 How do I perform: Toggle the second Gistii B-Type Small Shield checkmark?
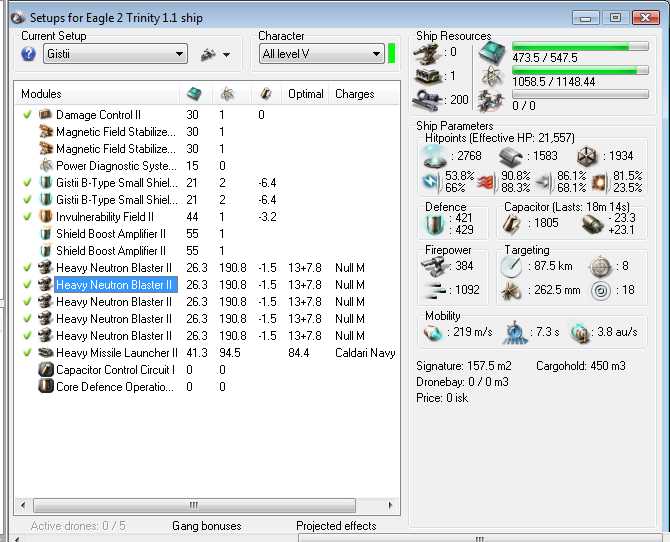[27, 200]
